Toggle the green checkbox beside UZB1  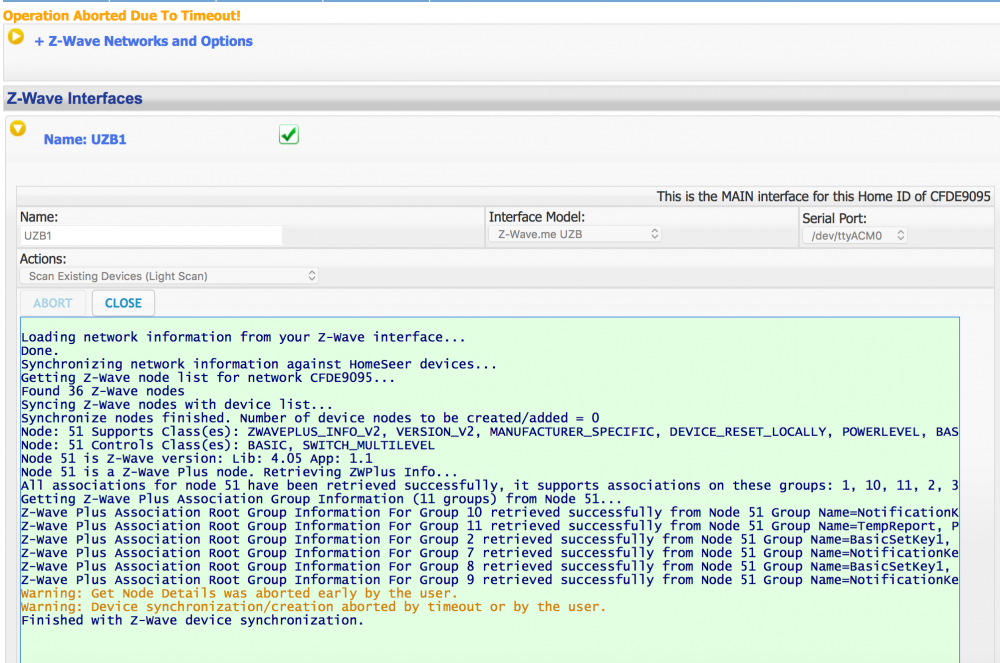click(289, 135)
